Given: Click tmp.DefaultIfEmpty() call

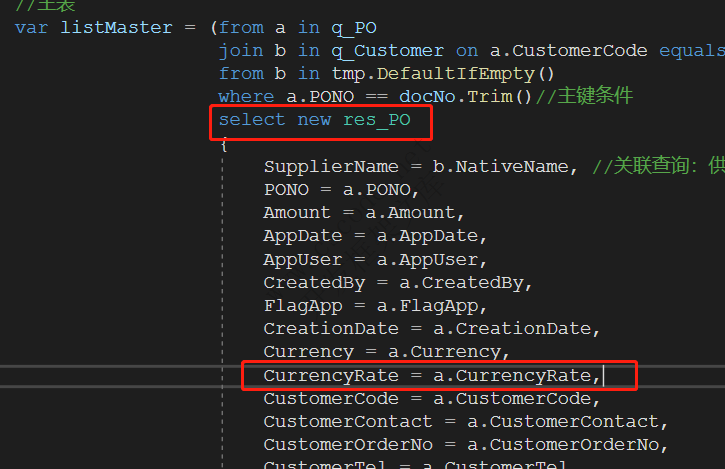Looking at the screenshot, I should point(442,74).
